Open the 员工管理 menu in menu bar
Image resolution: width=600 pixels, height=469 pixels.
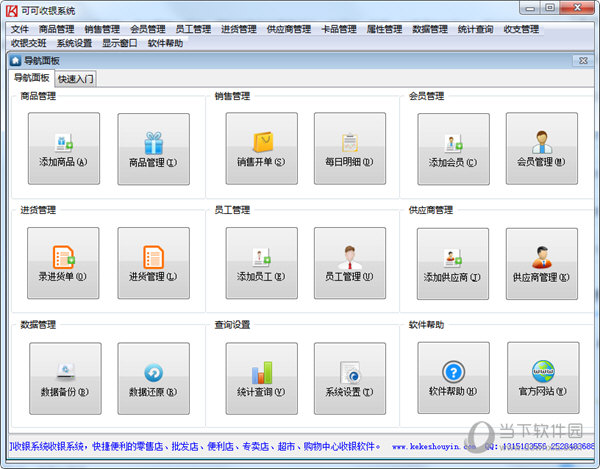coord(193,29)
